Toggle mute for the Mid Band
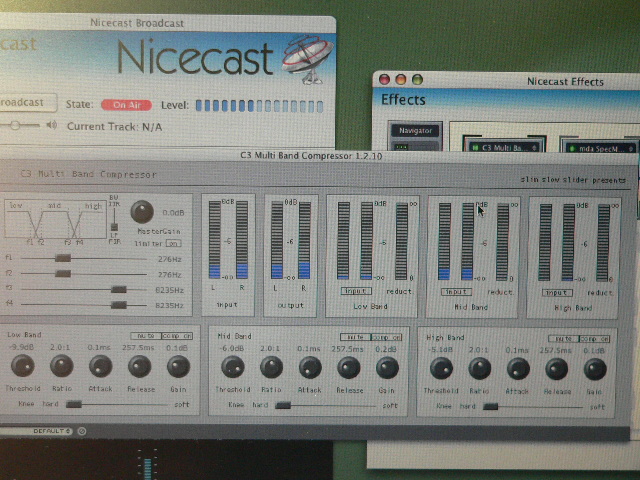 click(x=356, y=338)
